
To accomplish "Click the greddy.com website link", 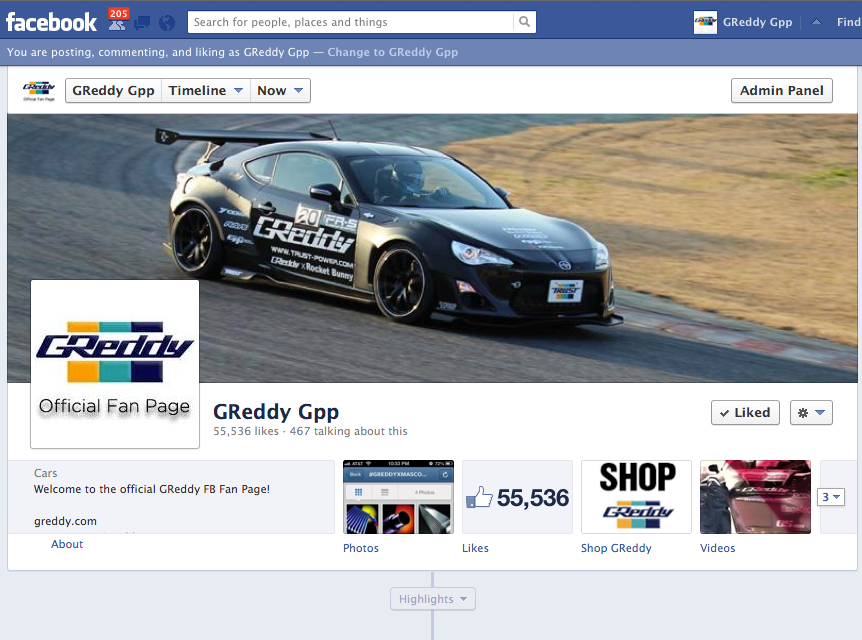I will pyautogui.click(x=65, y=521).
